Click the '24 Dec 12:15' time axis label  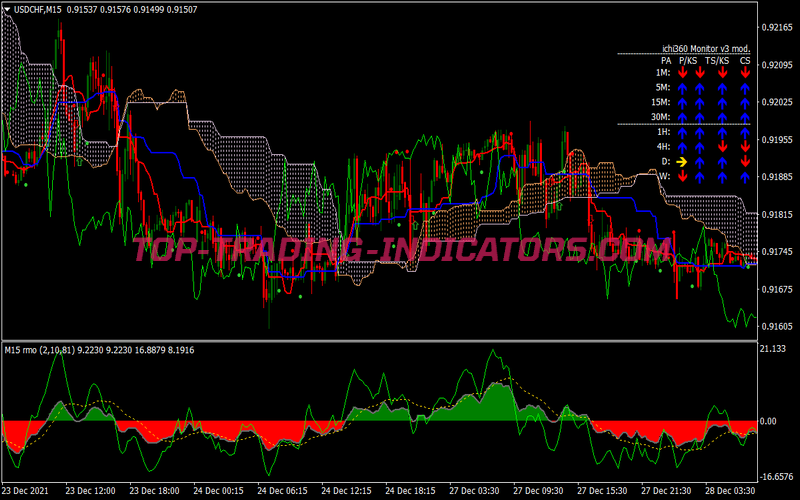(x=346, y=491)
